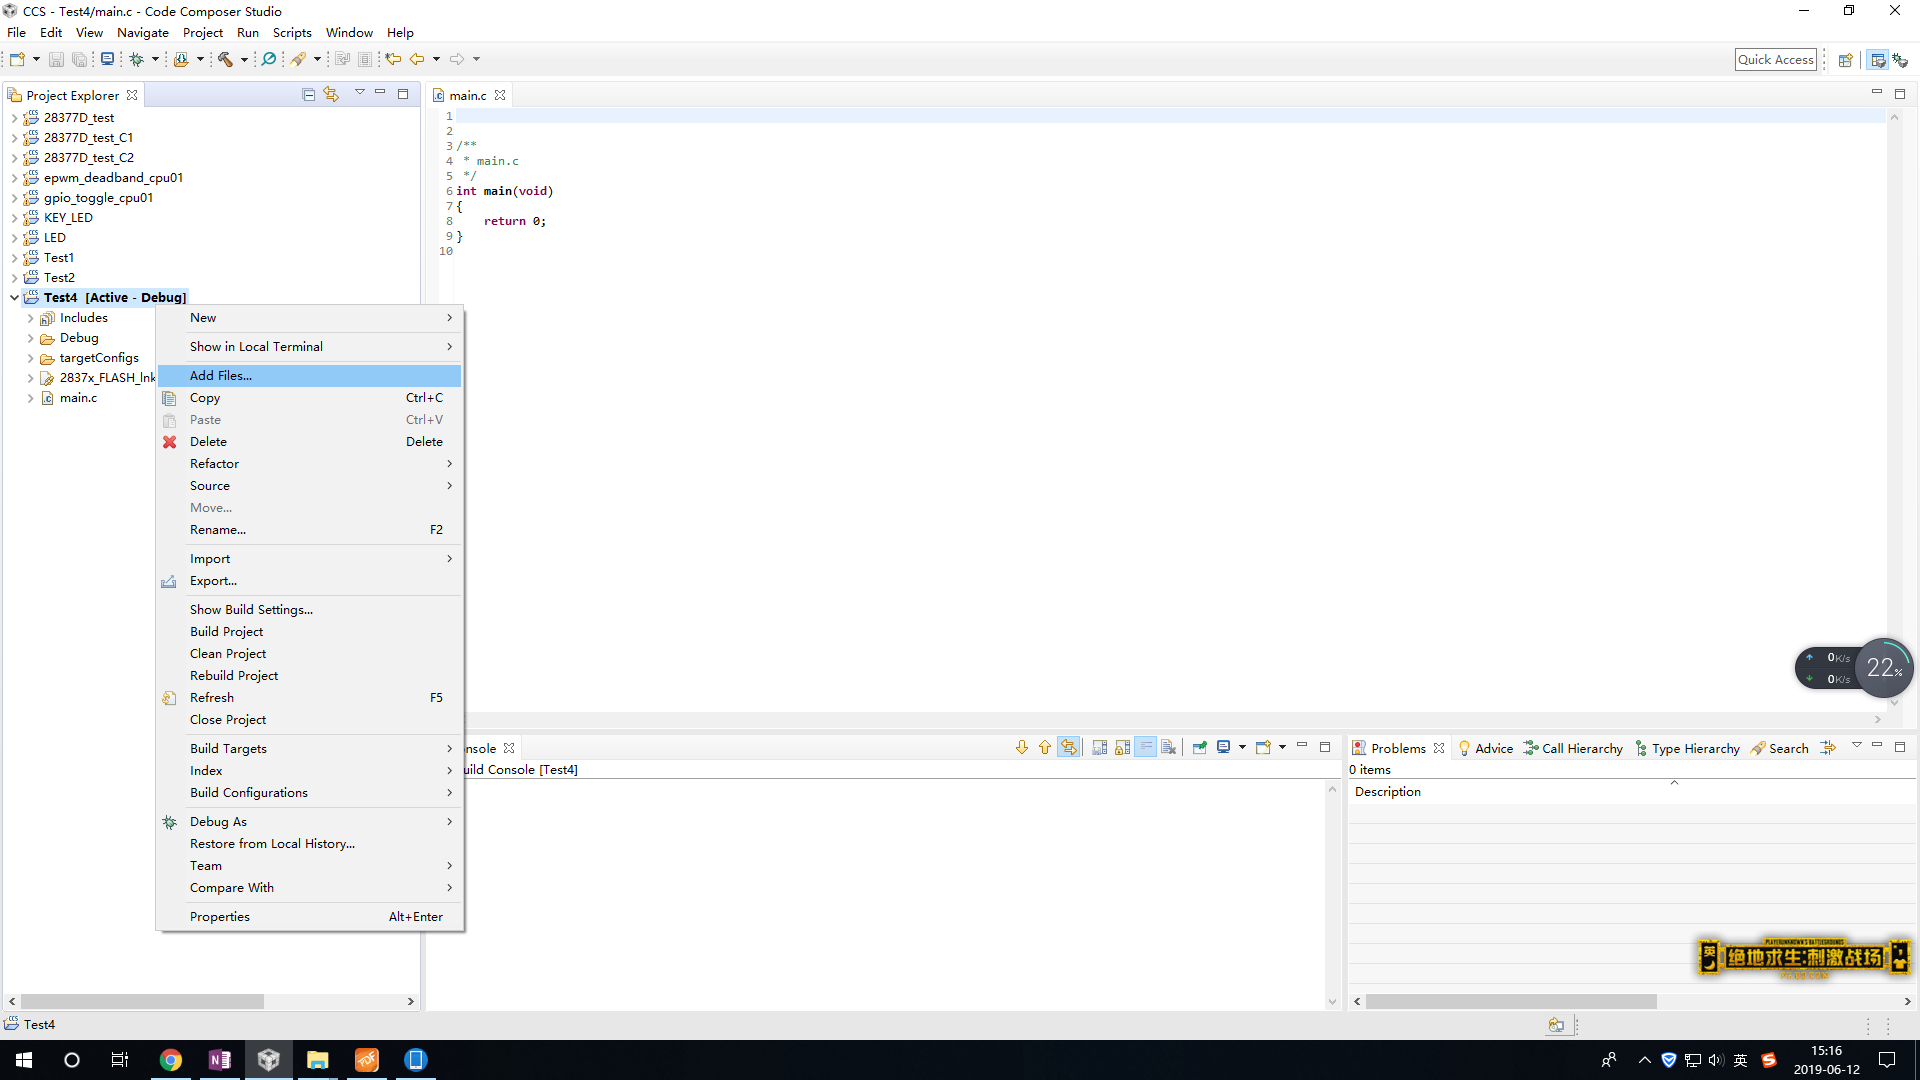Image resolution: width=1920 pixels, height=1080 pixels.
Task: Click the Last Edit Location icon
Action: coord(393,60)
